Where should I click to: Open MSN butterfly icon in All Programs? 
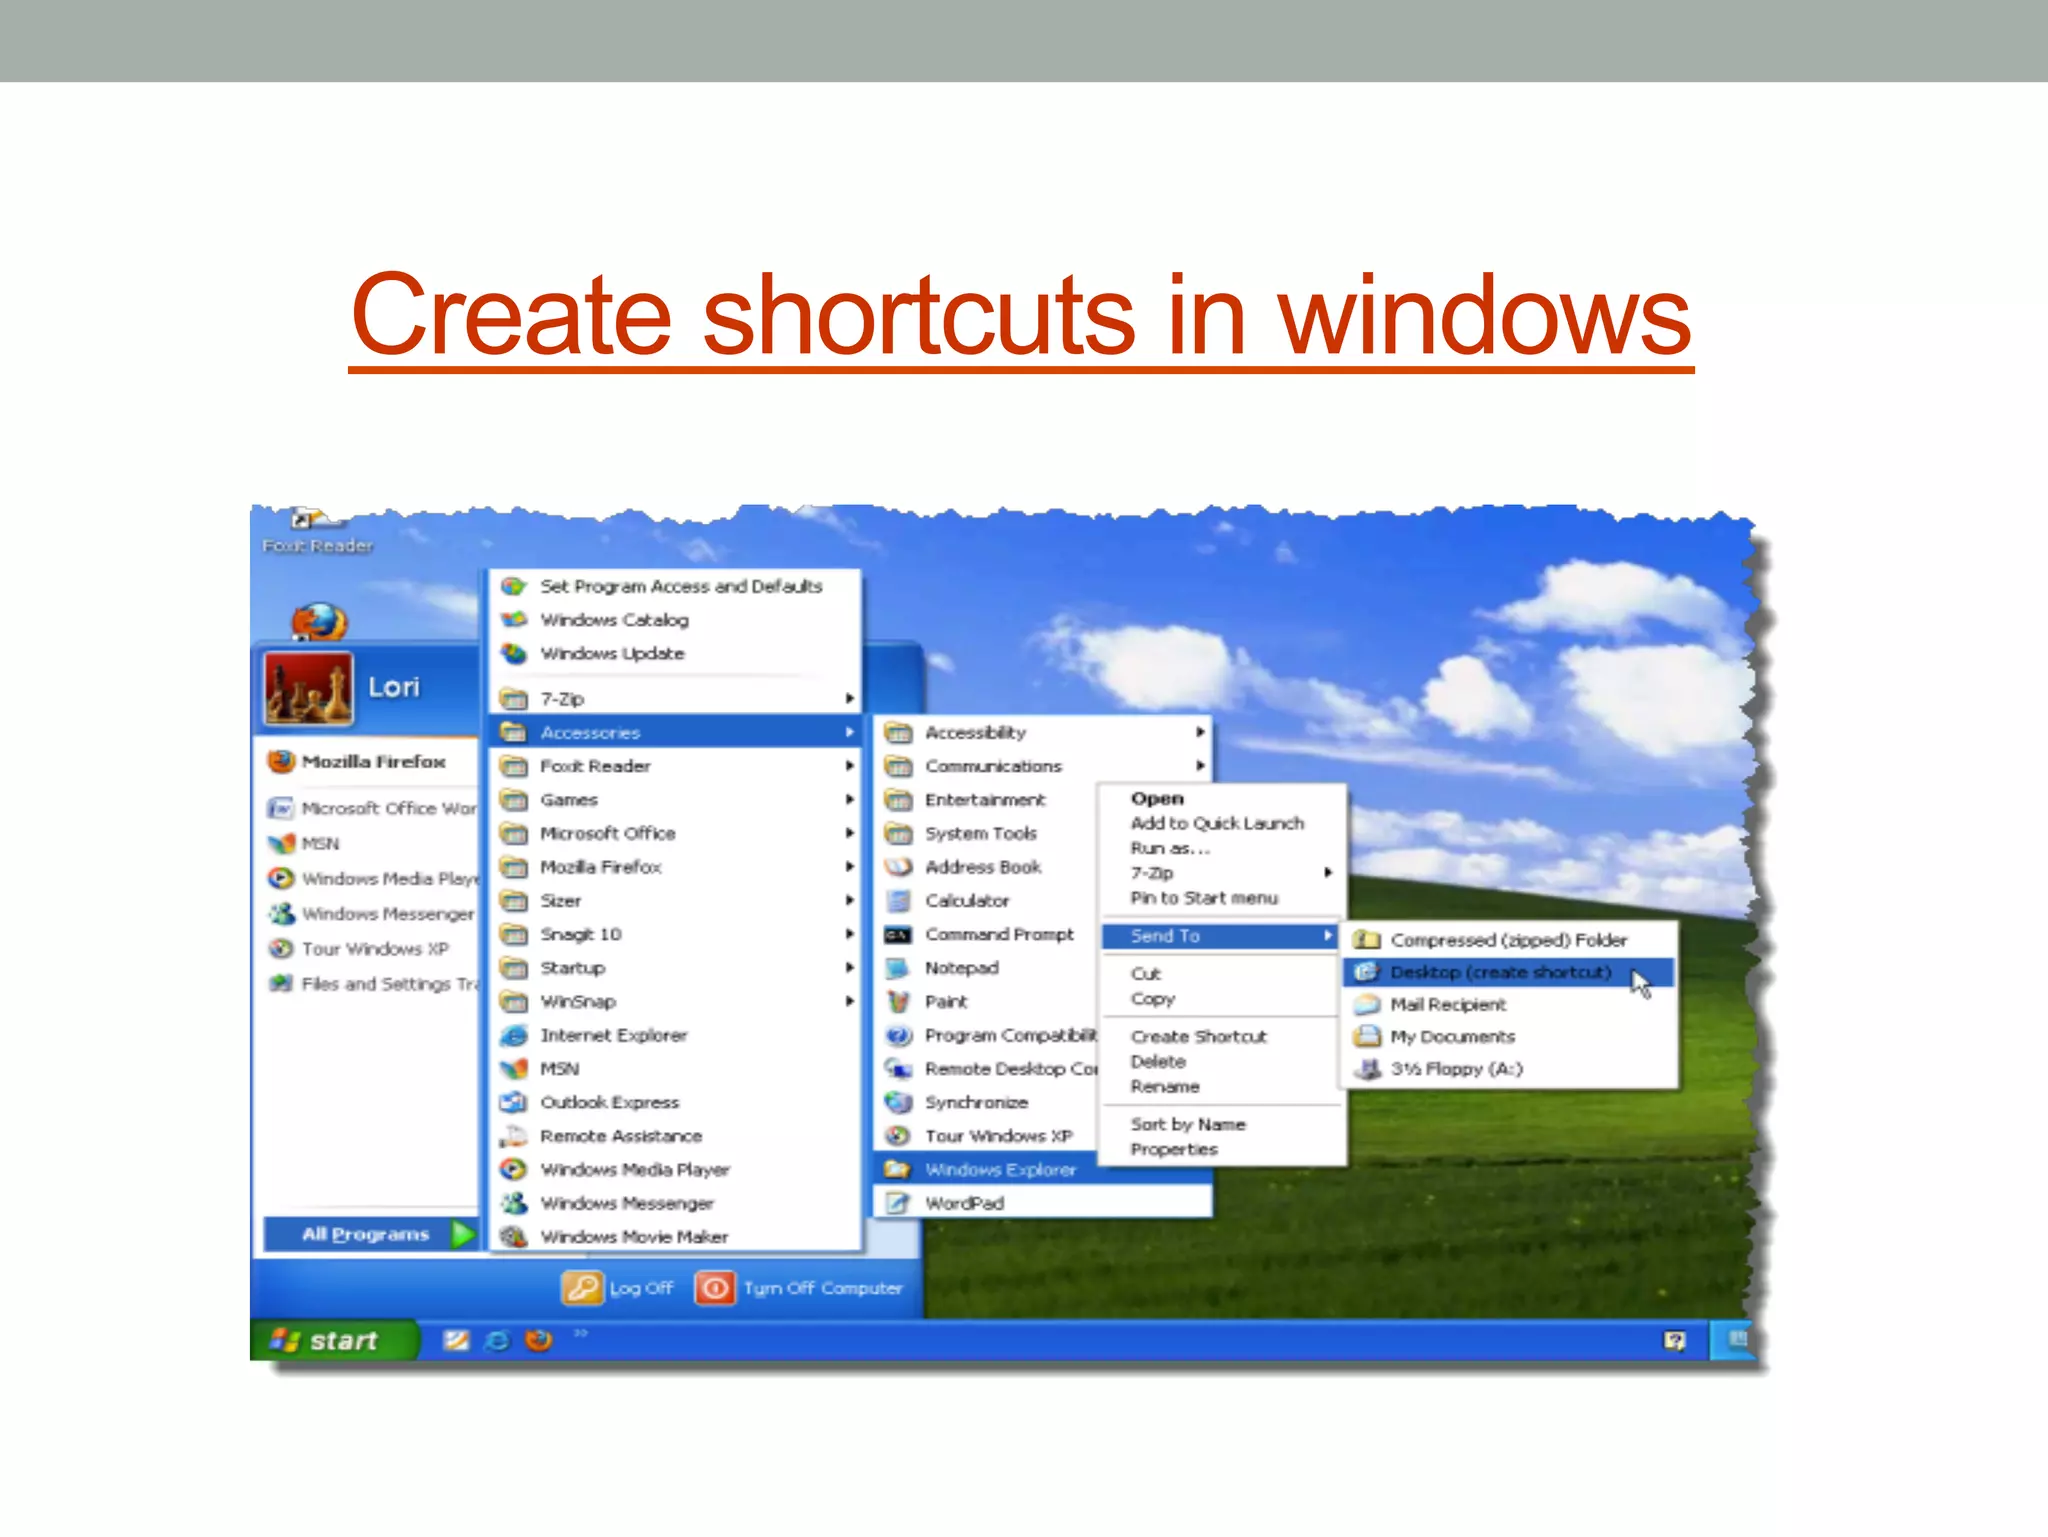(x=514, y=1069)
